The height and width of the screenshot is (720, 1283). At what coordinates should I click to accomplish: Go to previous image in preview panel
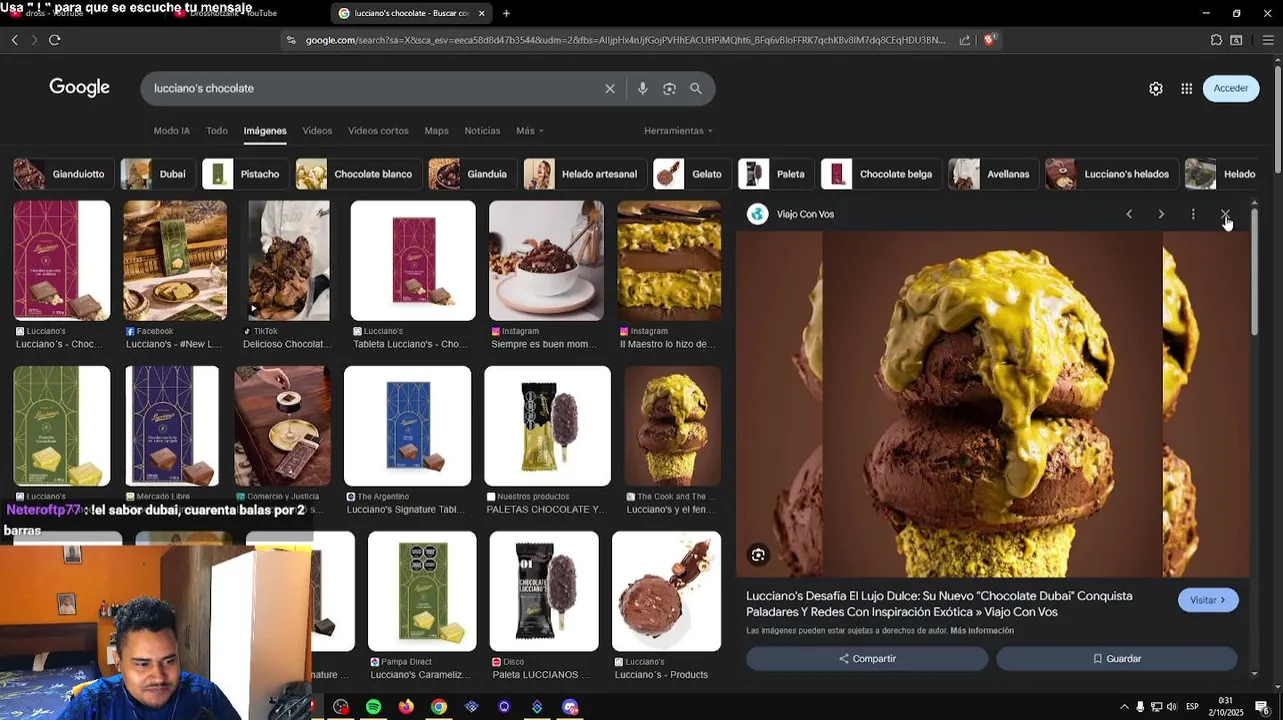pos(1129,214)
